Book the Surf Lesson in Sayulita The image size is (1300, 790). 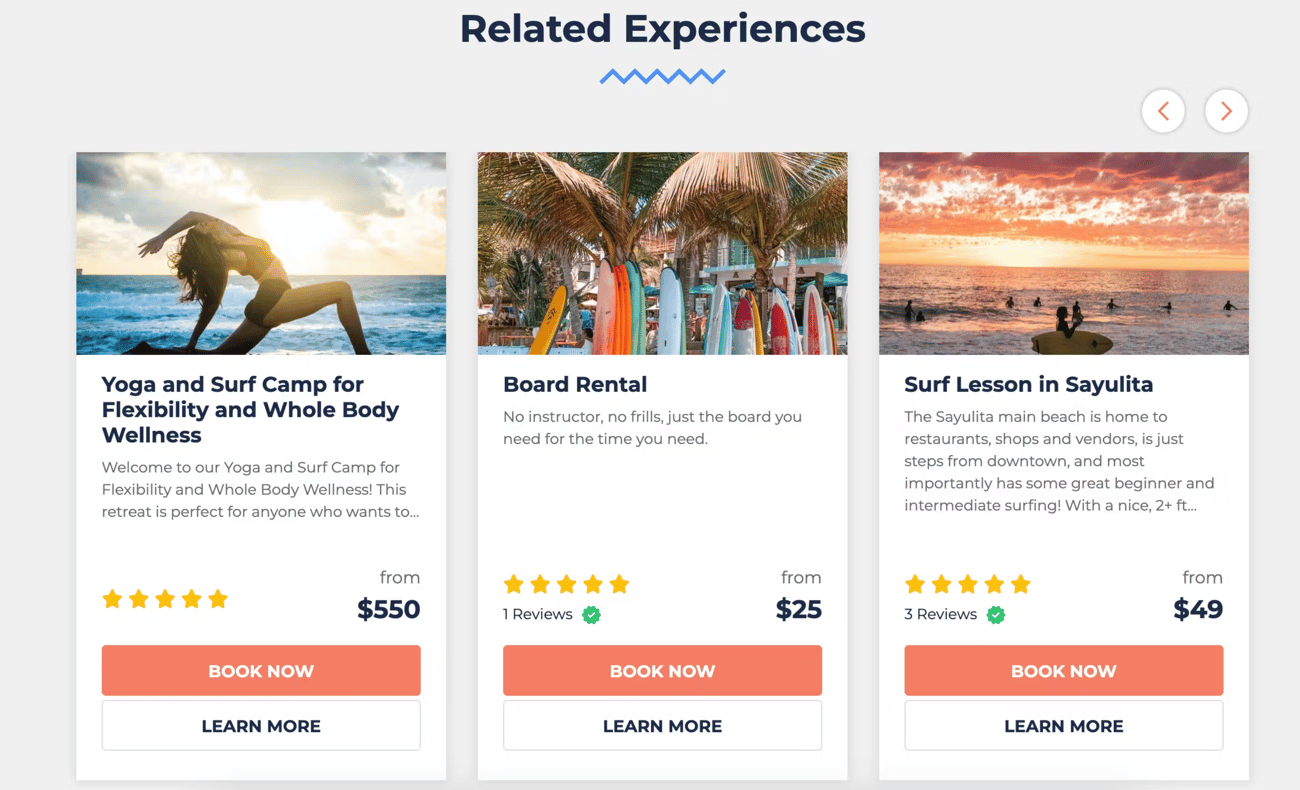(x=1063, y=671)
